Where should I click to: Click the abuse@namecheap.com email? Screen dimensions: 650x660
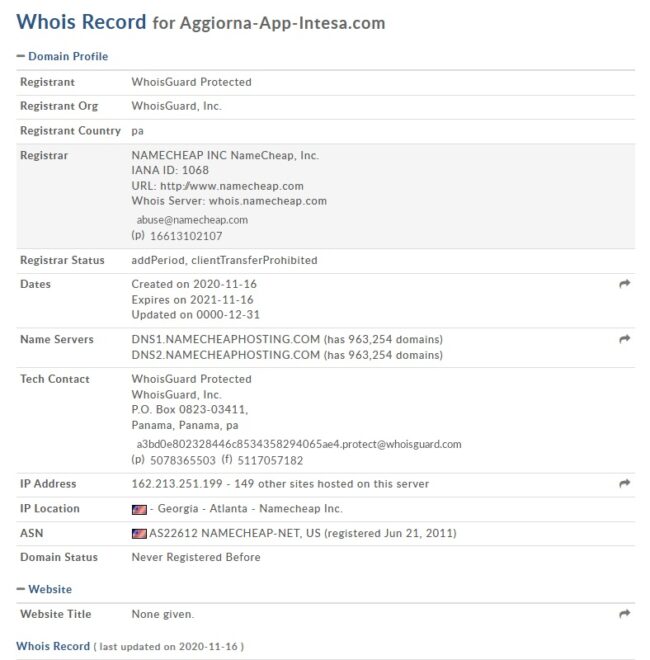[x=192, y=220]
